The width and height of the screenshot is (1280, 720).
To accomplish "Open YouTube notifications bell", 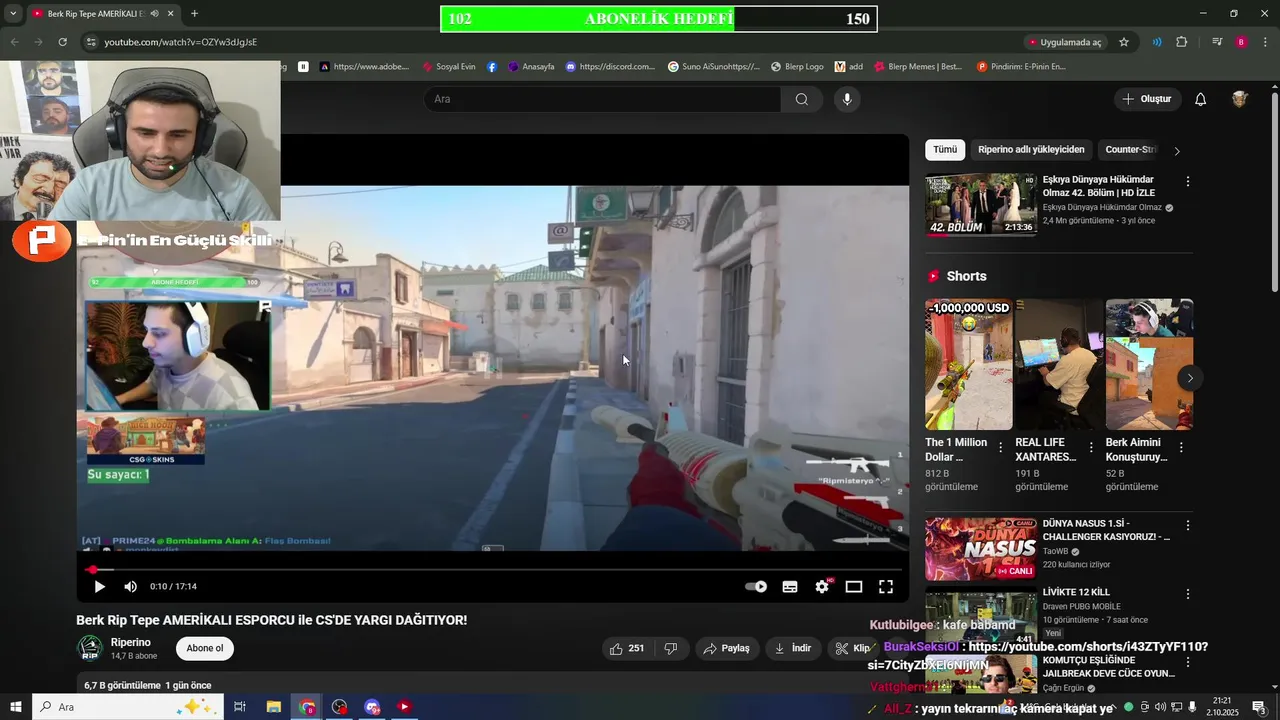I will click(1201, 99).
